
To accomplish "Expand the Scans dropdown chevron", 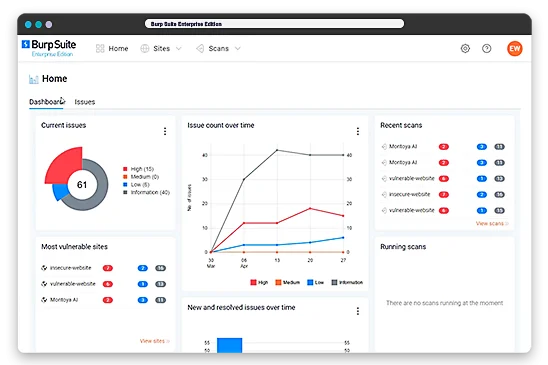I will [x=238, y=49].
